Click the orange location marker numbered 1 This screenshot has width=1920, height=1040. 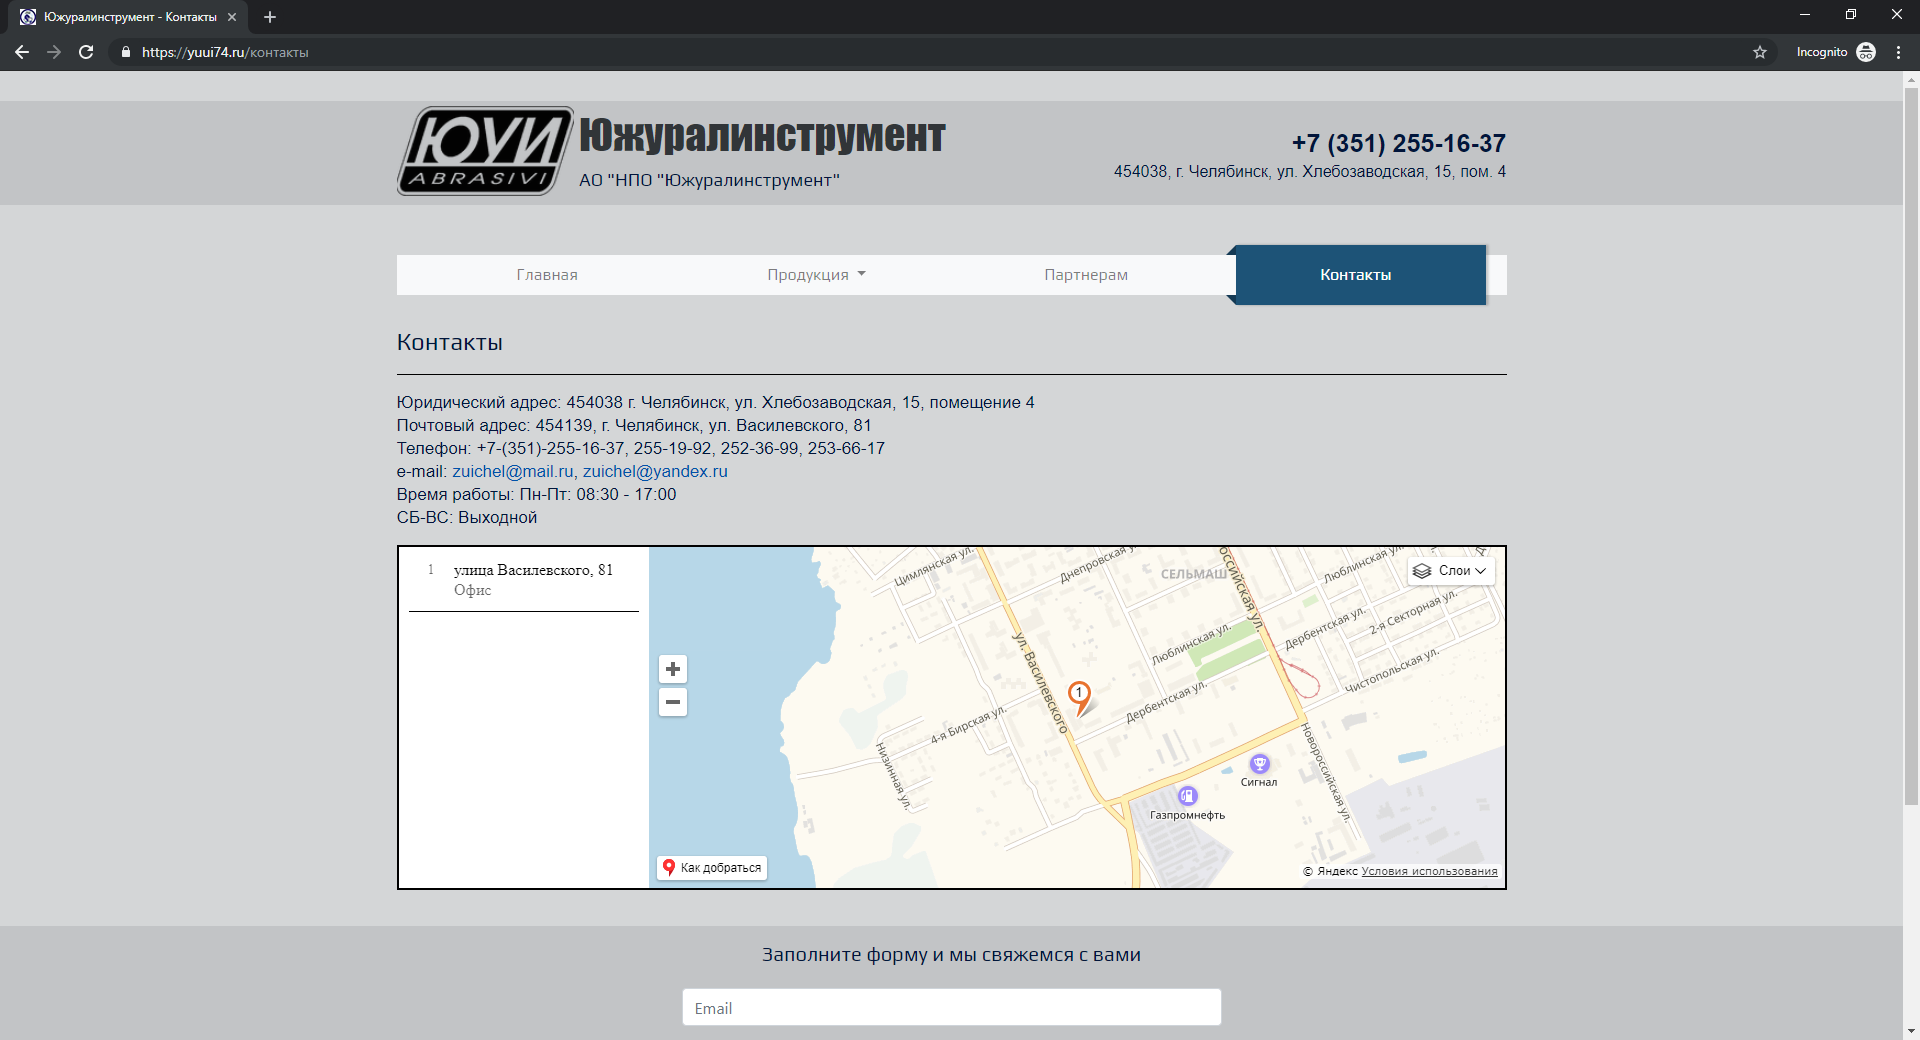tap(1079, 694)
